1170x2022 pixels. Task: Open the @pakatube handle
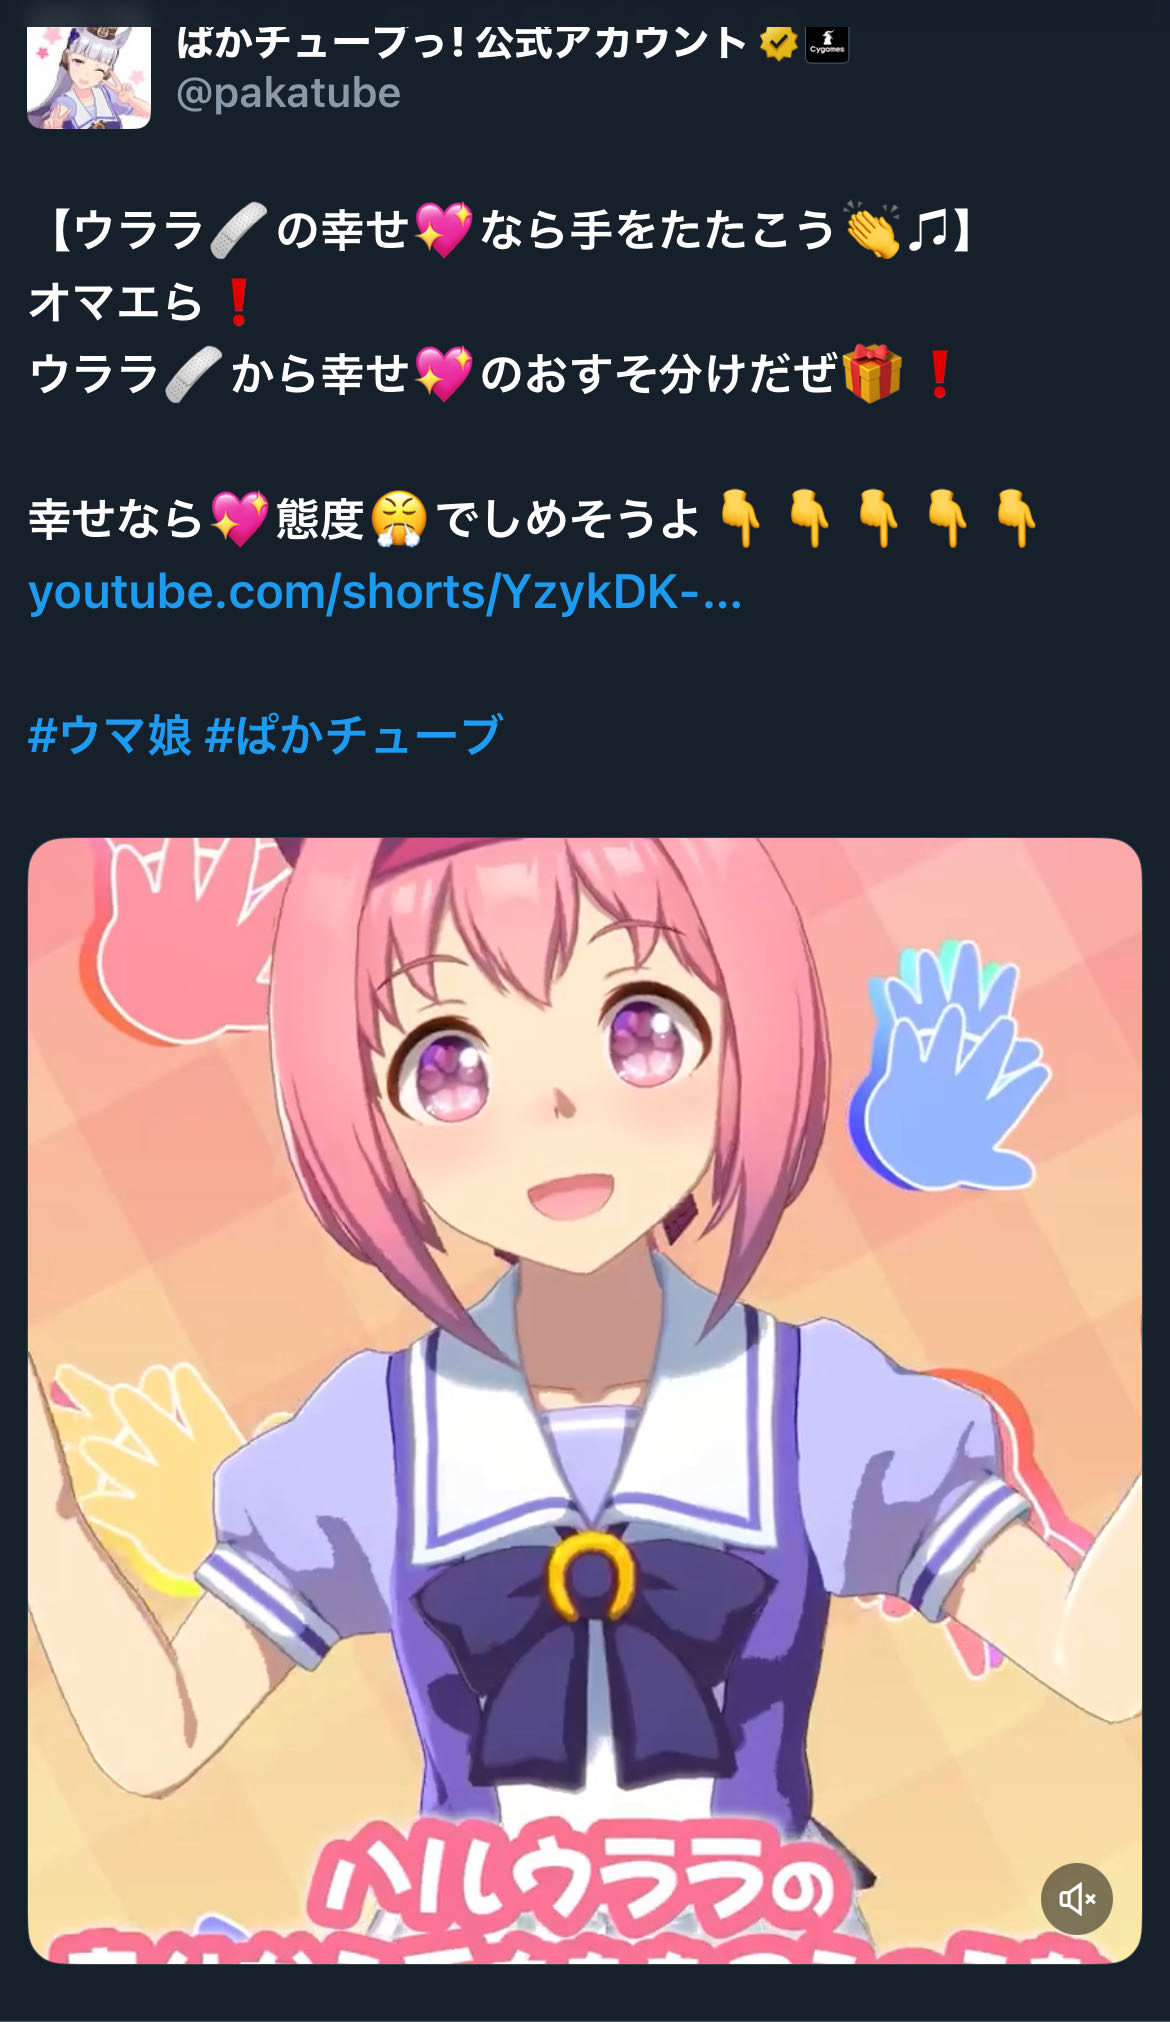288,93
